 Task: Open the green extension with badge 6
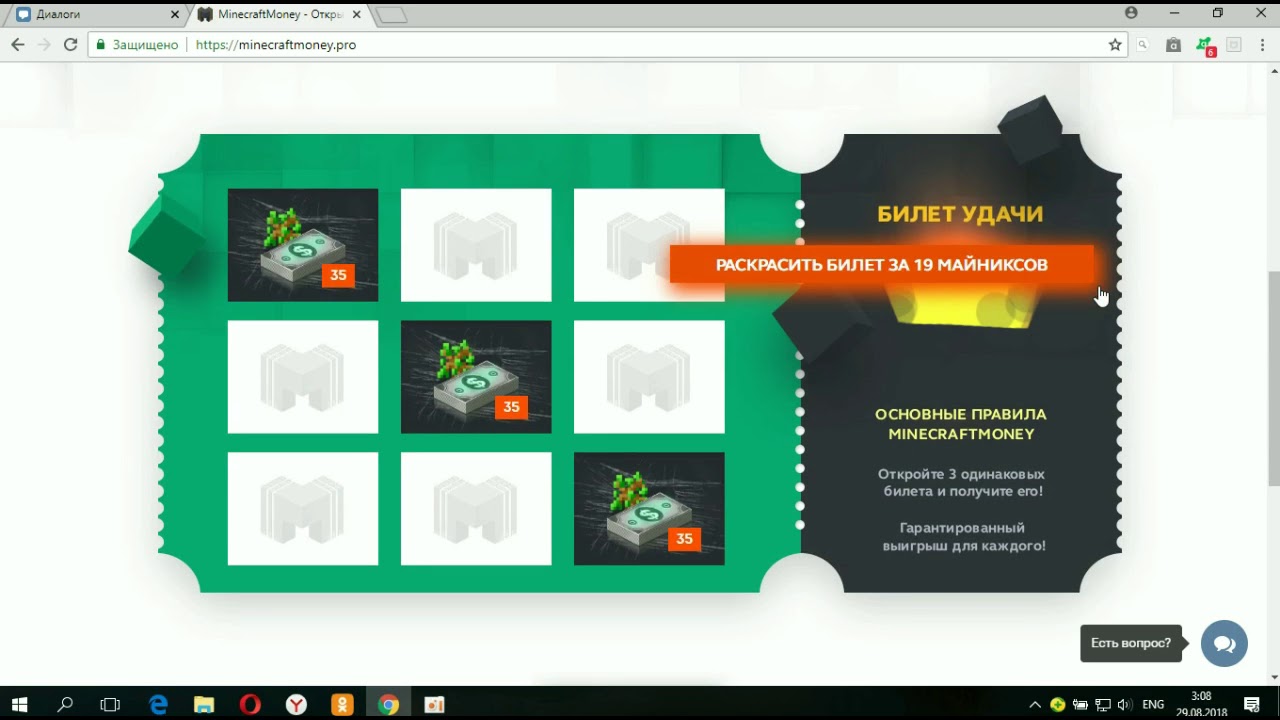coord(1205,46)
